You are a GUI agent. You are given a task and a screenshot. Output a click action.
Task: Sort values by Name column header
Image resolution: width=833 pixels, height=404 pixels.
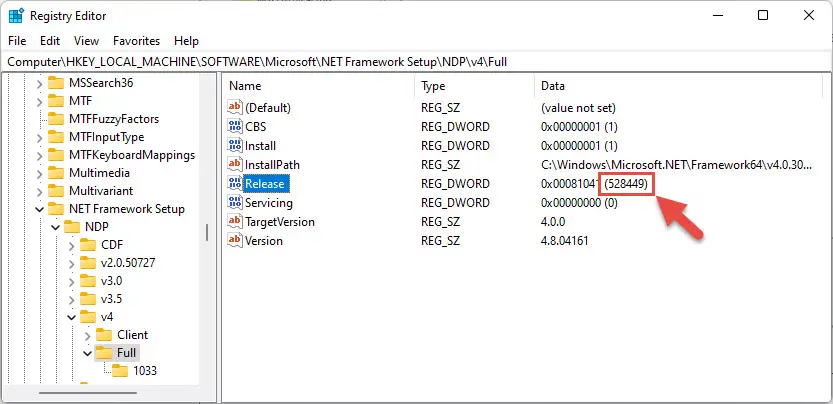point(318,86)
